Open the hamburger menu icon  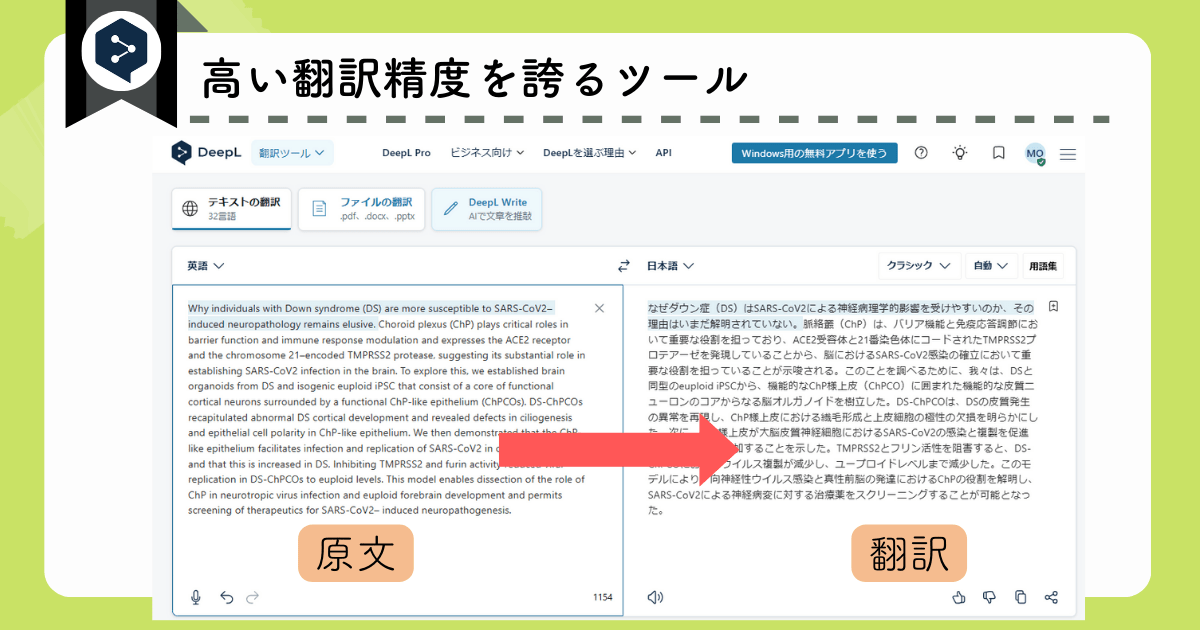click(1068, 154)
